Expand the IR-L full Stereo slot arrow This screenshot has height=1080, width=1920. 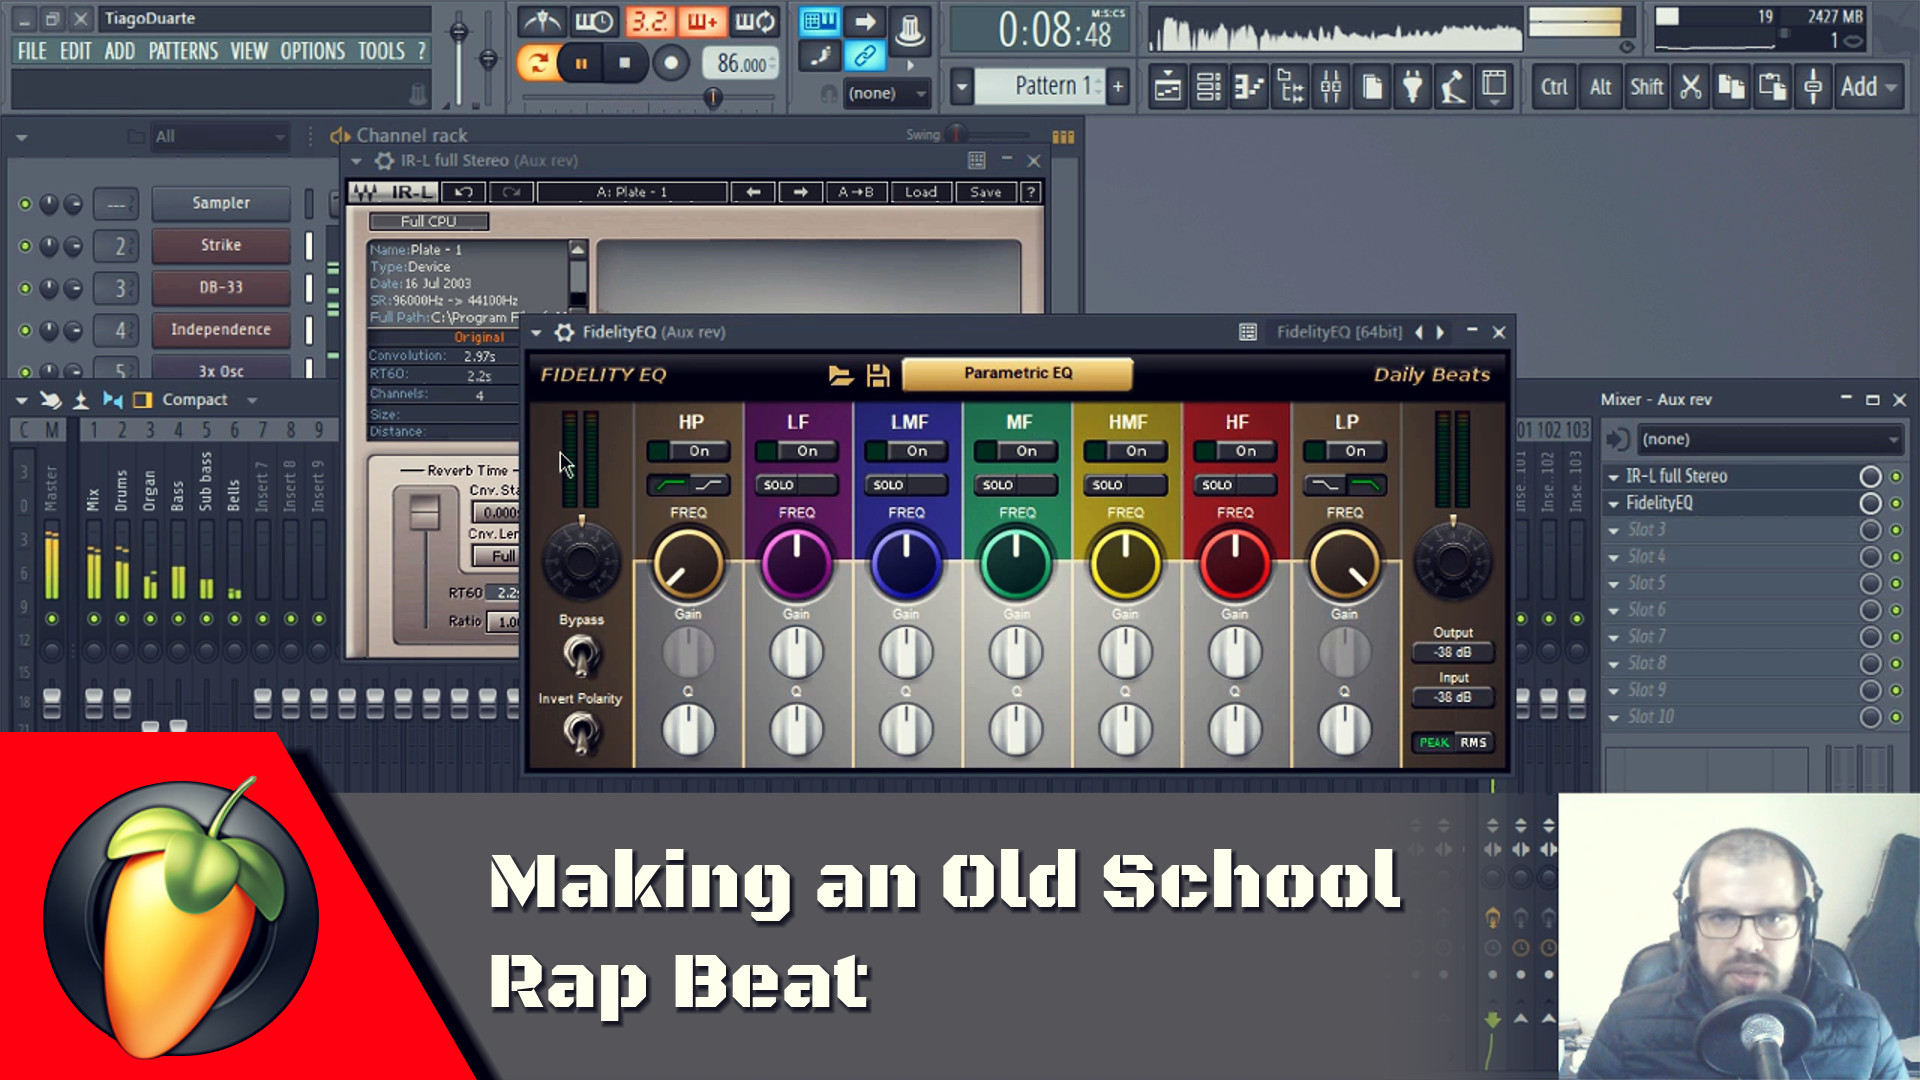1613,477
